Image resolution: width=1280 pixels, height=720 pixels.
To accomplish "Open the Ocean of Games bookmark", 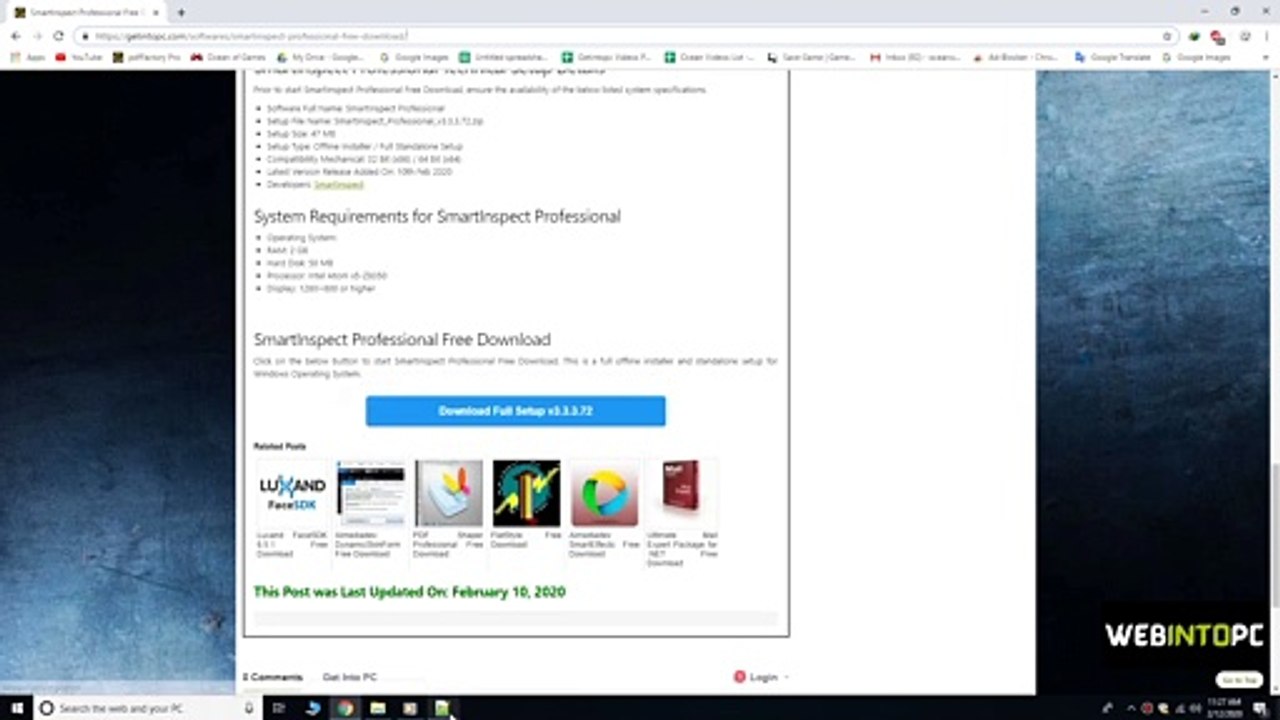I will point(228,58).
